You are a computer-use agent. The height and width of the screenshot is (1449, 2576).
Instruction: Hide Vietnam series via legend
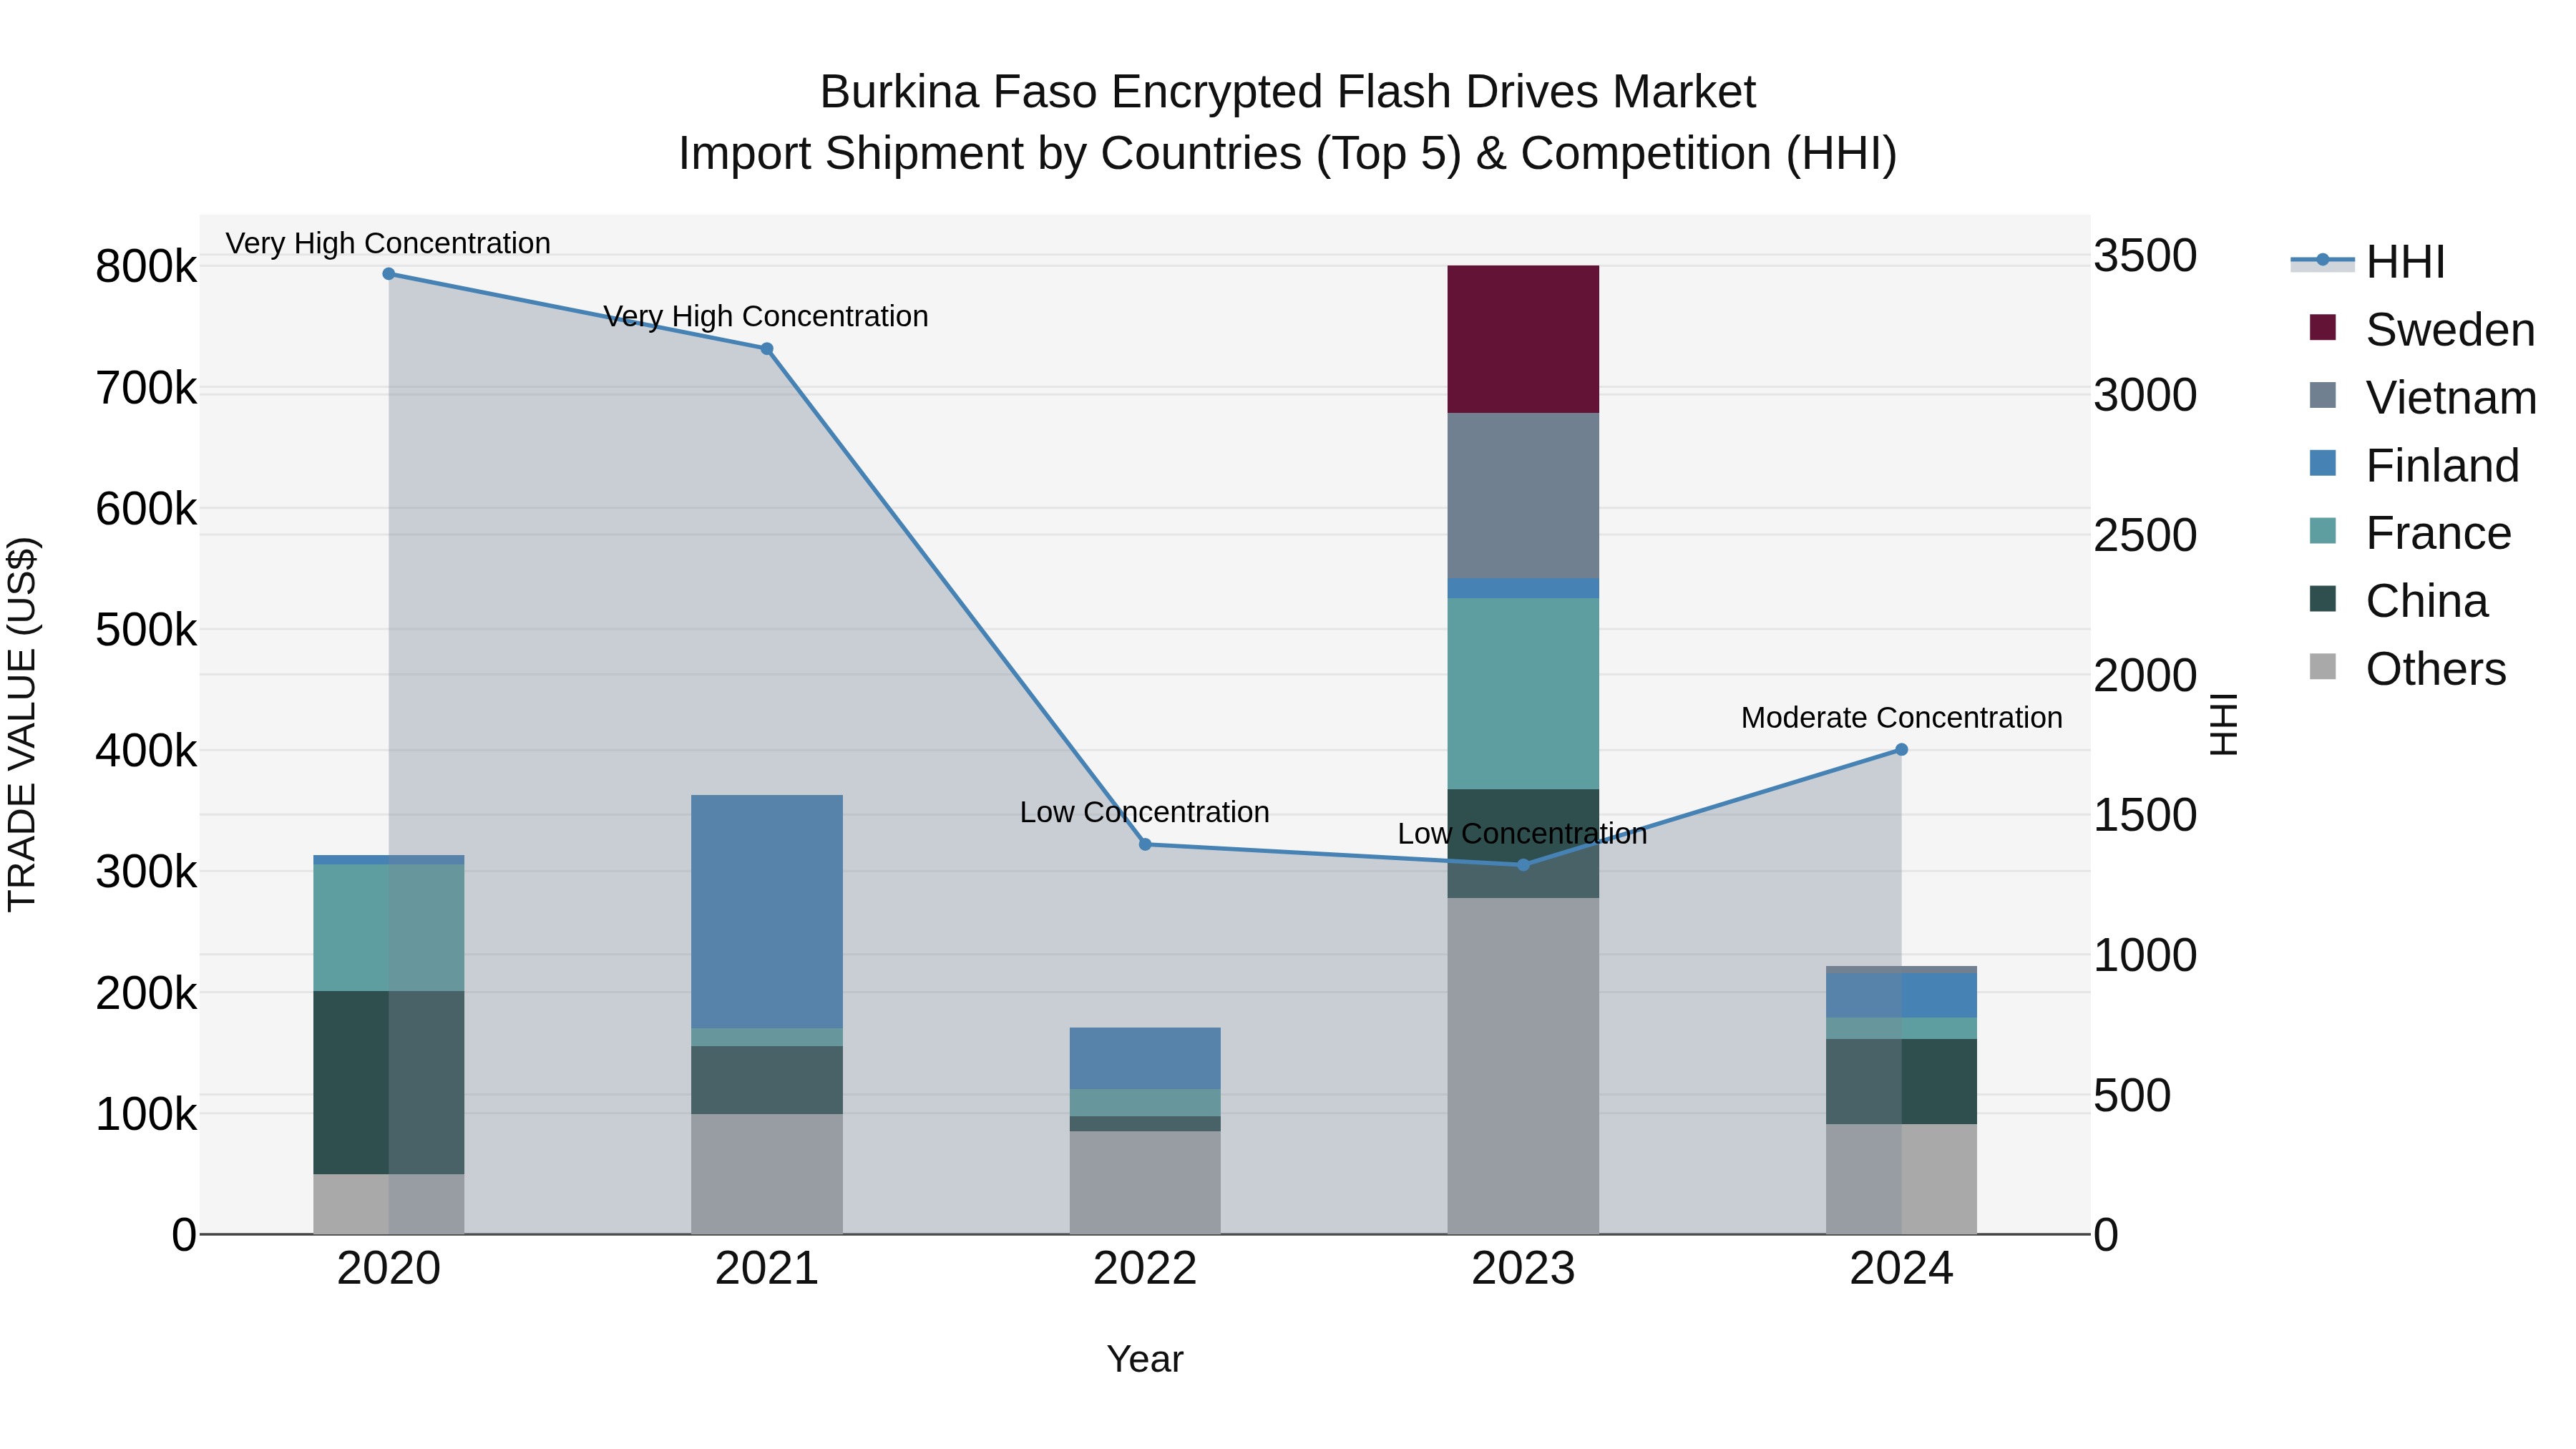click(2423, 397)
